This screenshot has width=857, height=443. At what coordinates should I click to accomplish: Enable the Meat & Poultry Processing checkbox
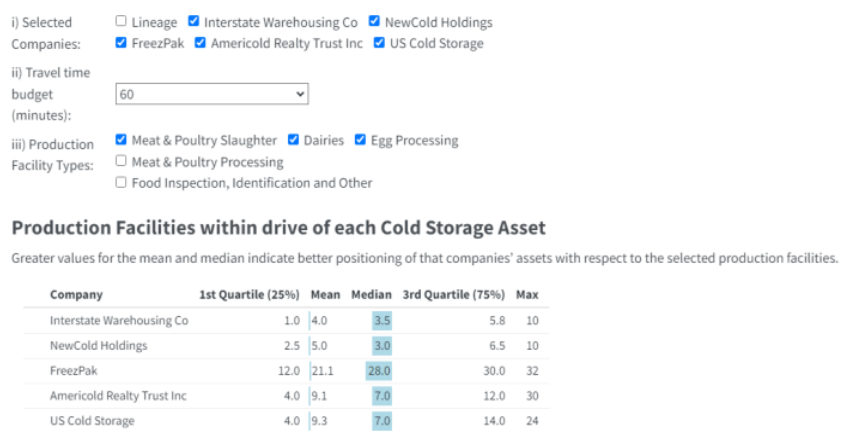[x=121, y=161]
